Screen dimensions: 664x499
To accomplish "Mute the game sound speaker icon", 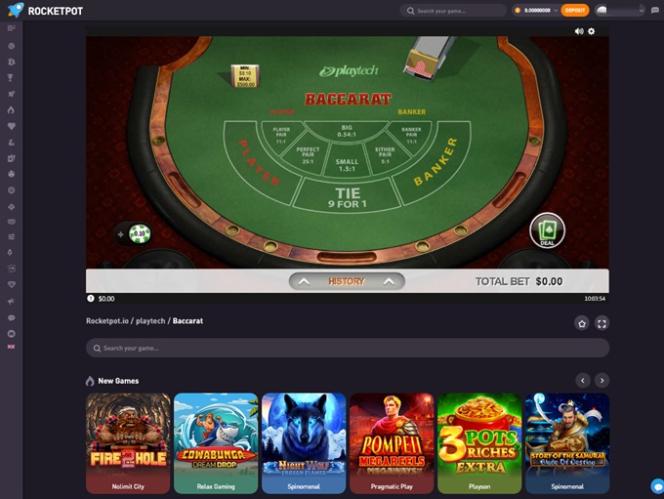I will [579, 31].
